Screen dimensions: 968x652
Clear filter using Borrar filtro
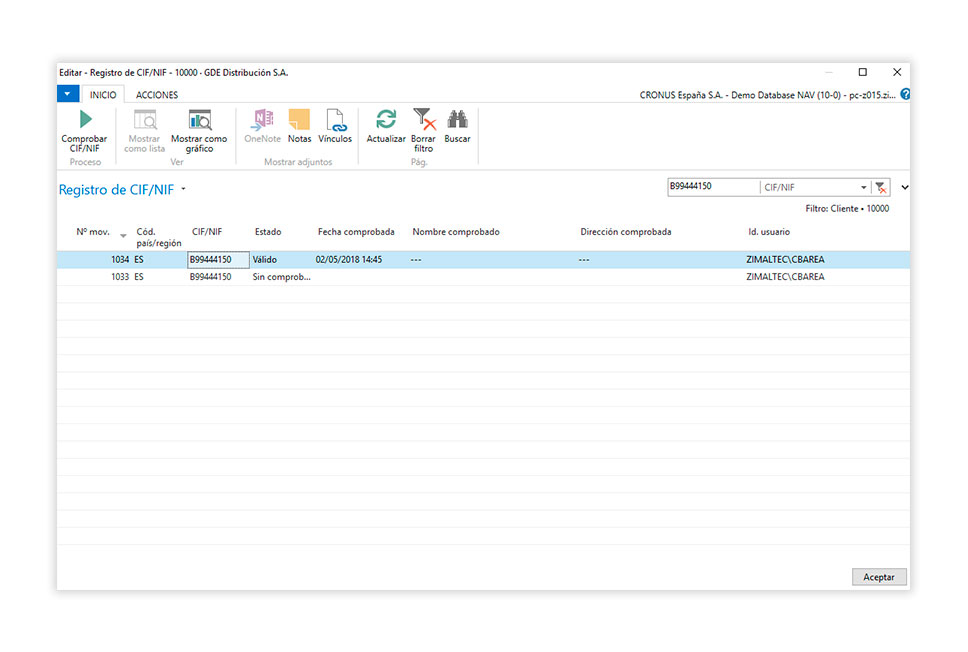coord(424,121)
